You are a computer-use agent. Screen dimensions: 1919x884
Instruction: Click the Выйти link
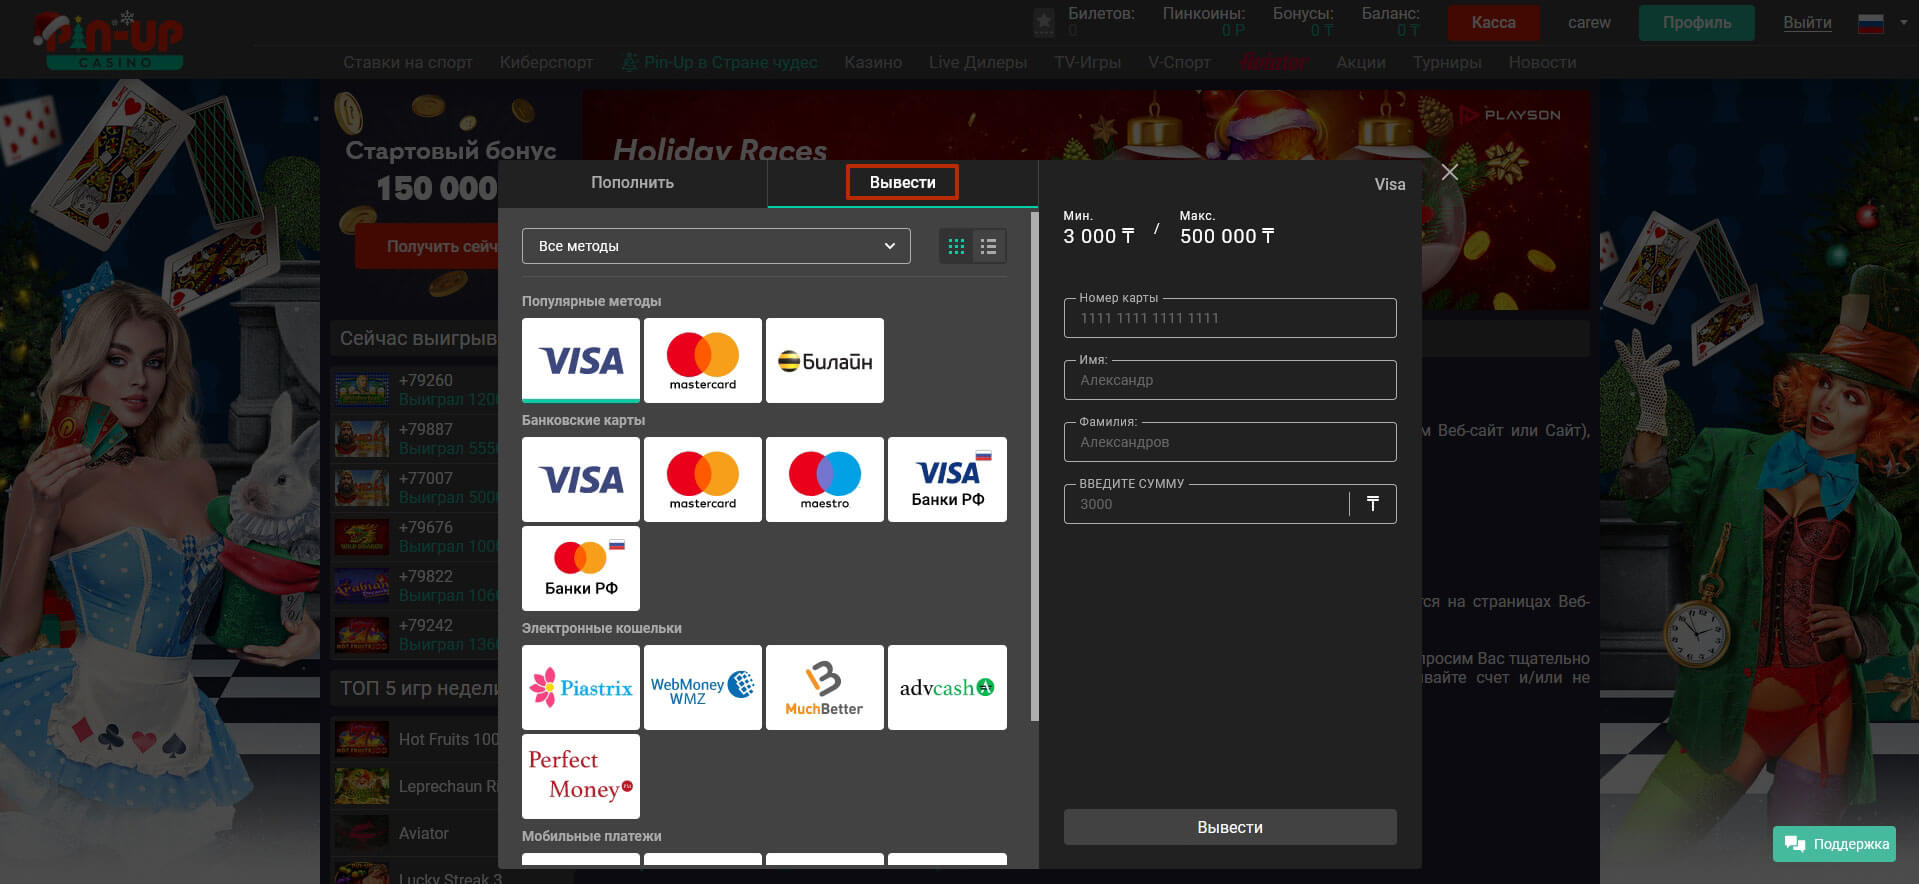click(1807, 22)
